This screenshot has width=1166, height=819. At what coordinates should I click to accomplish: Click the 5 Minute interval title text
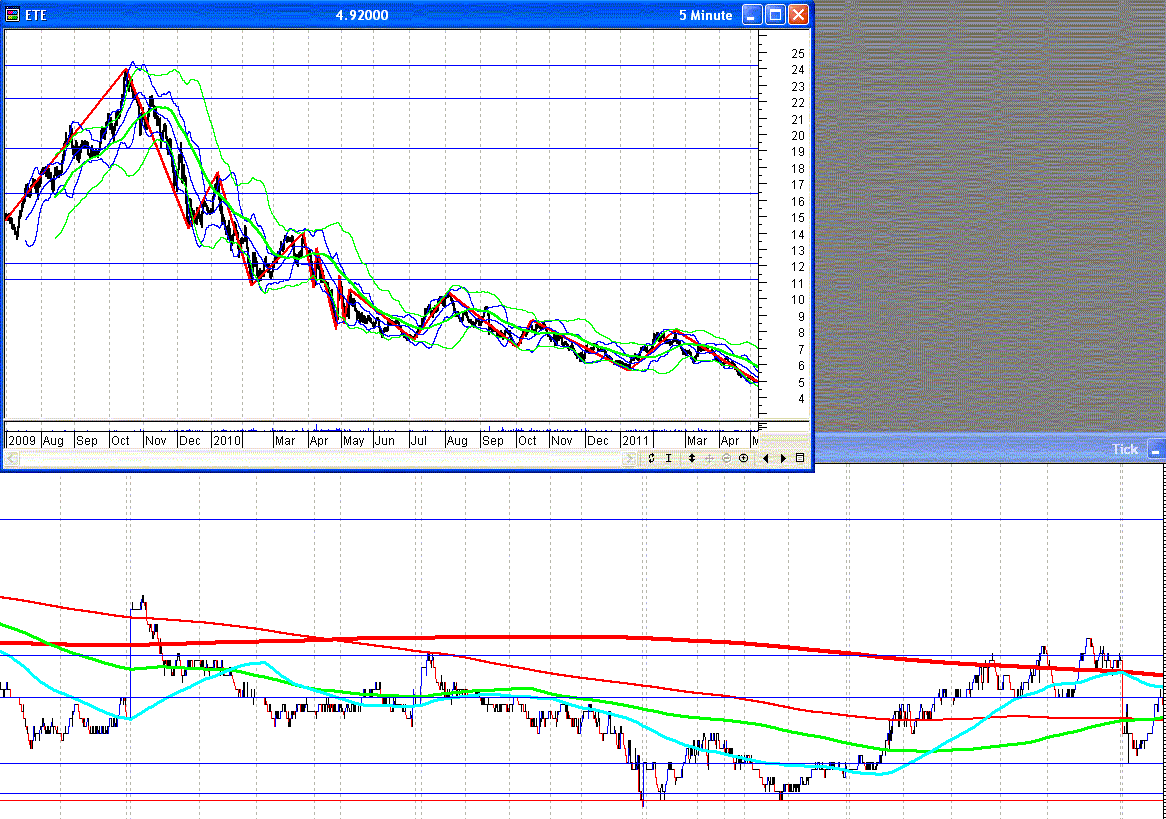coord(705,15)
